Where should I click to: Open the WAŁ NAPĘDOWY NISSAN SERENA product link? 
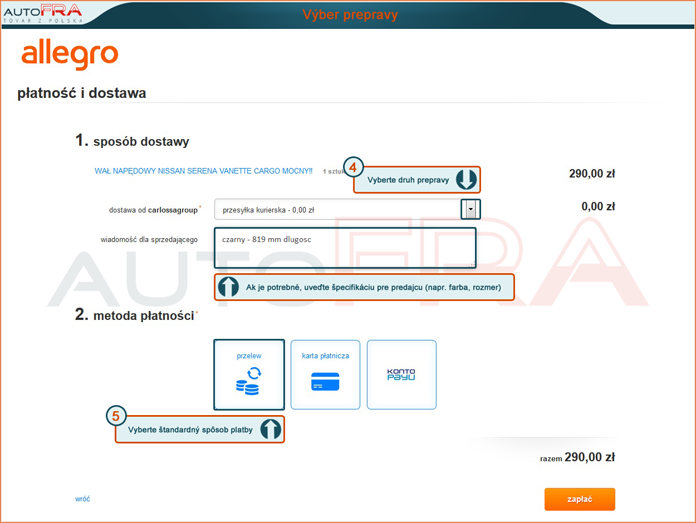203,171
